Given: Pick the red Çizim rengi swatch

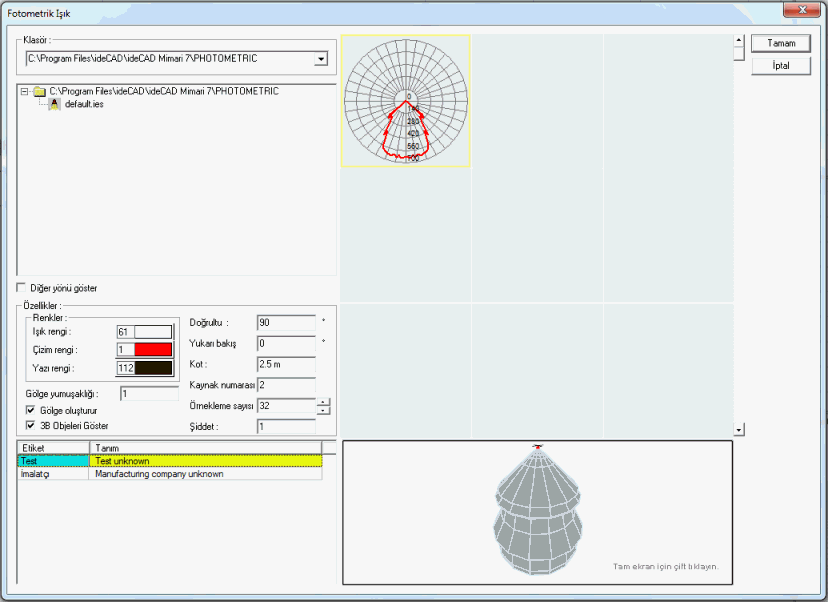Looking at the screenshot, I should (153, 350).
